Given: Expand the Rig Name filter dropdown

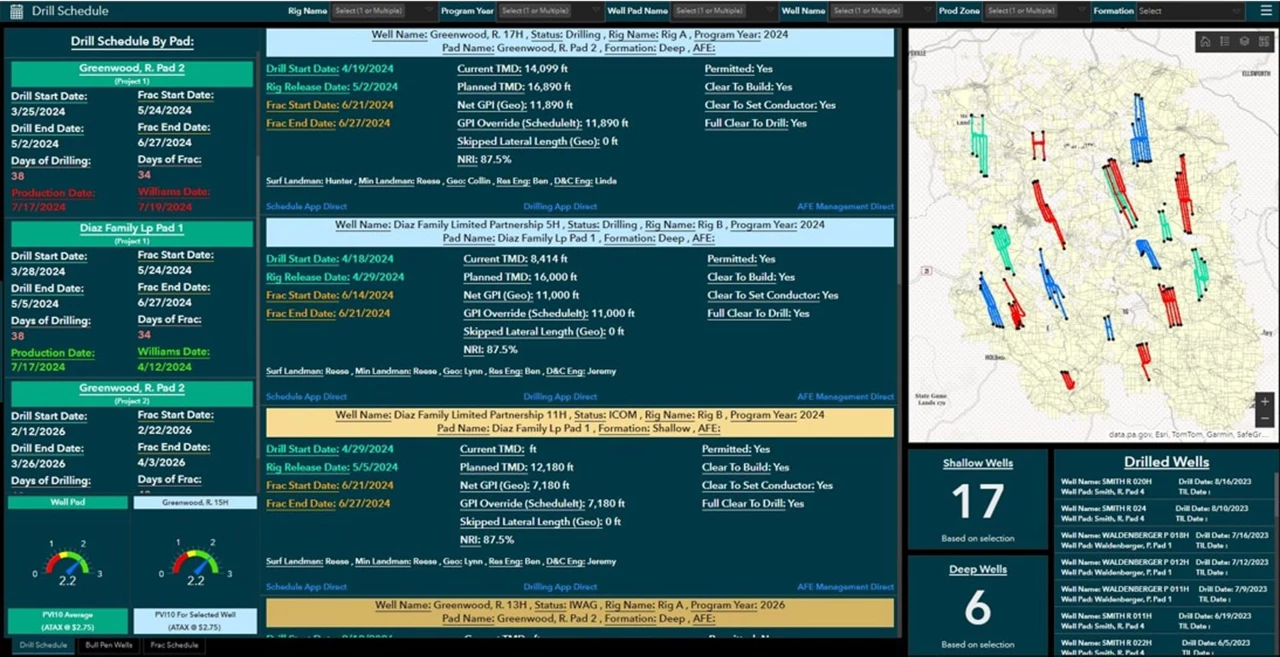Looking at the screenshot, I should pos(384,11).
